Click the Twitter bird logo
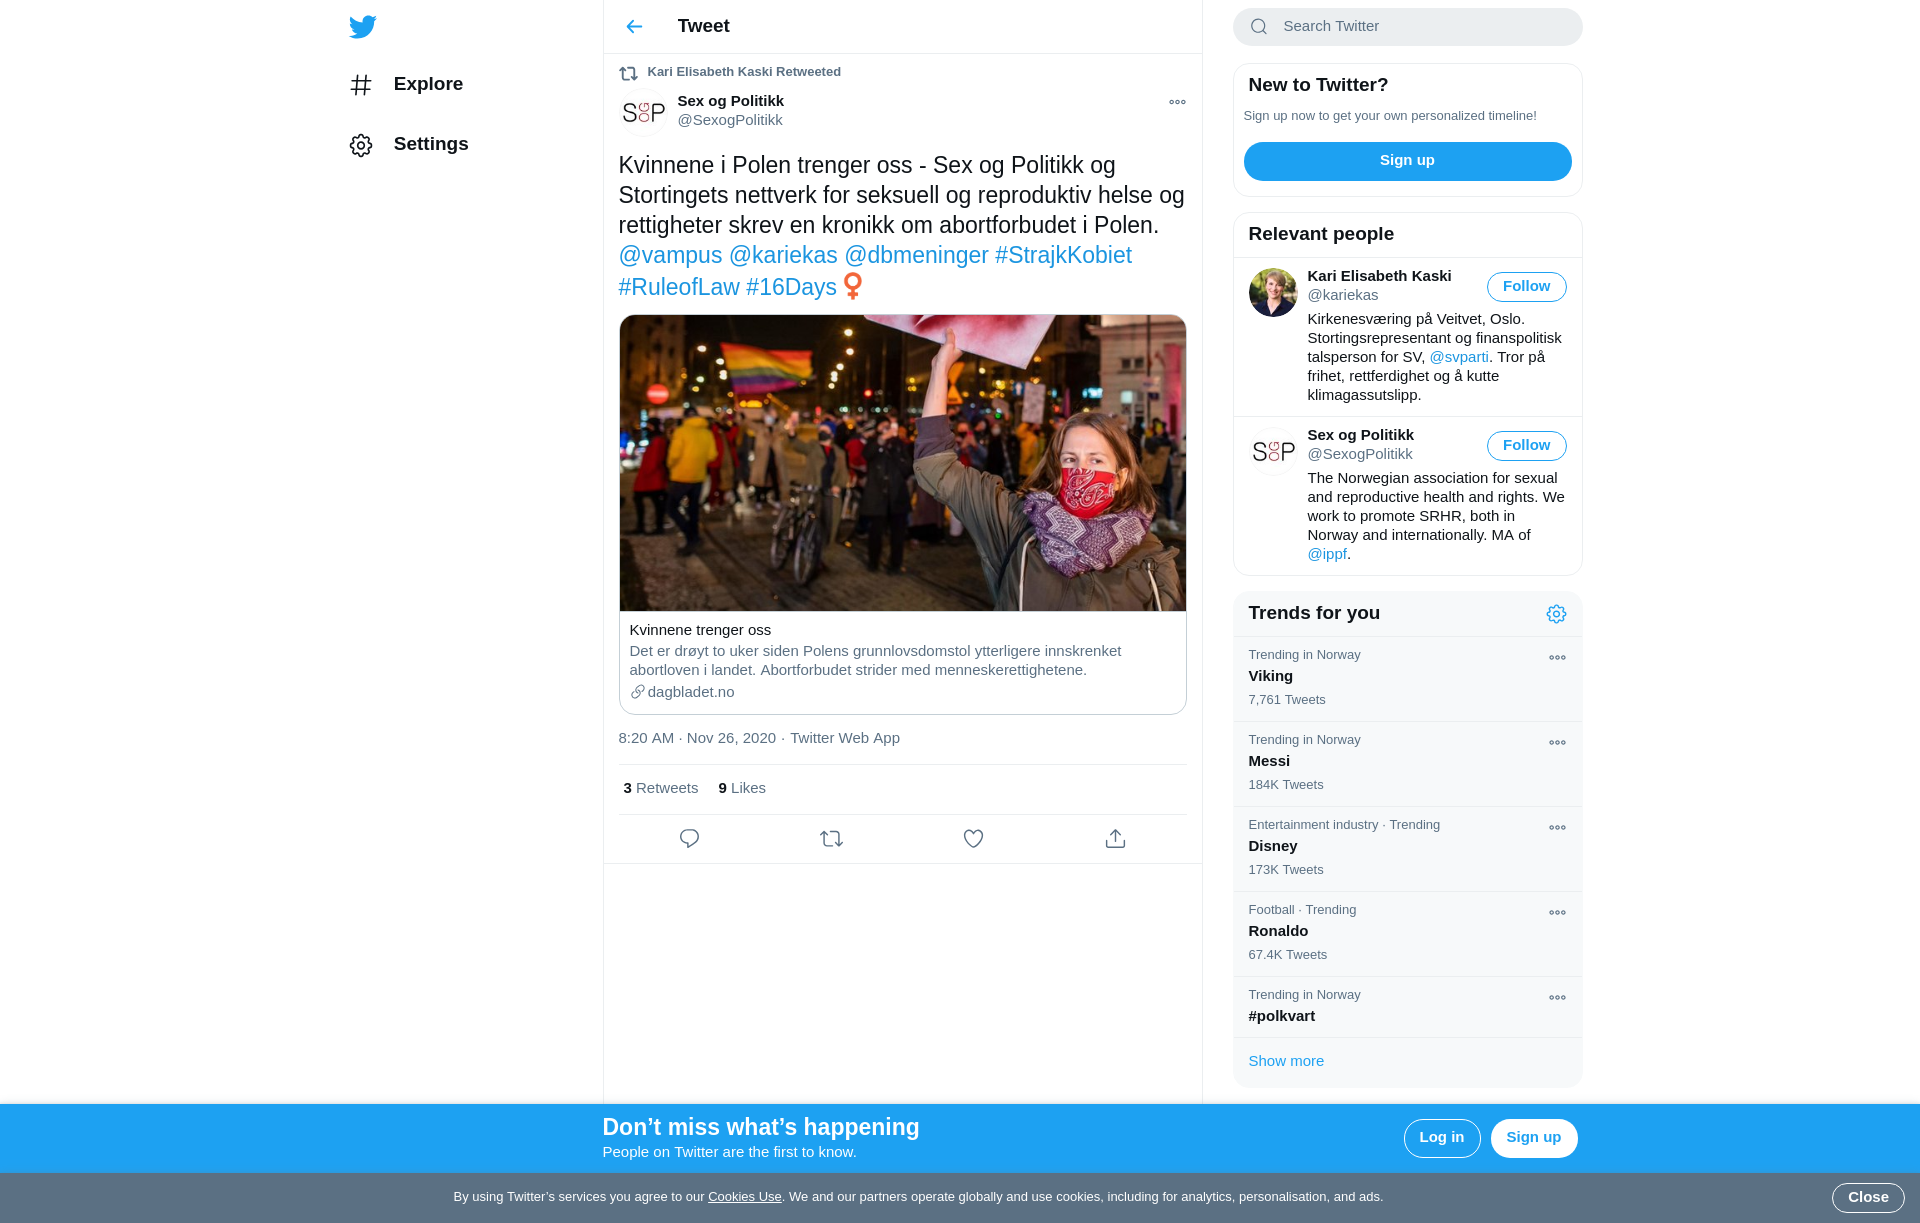 pyautogui.click(x=363, y=27)
